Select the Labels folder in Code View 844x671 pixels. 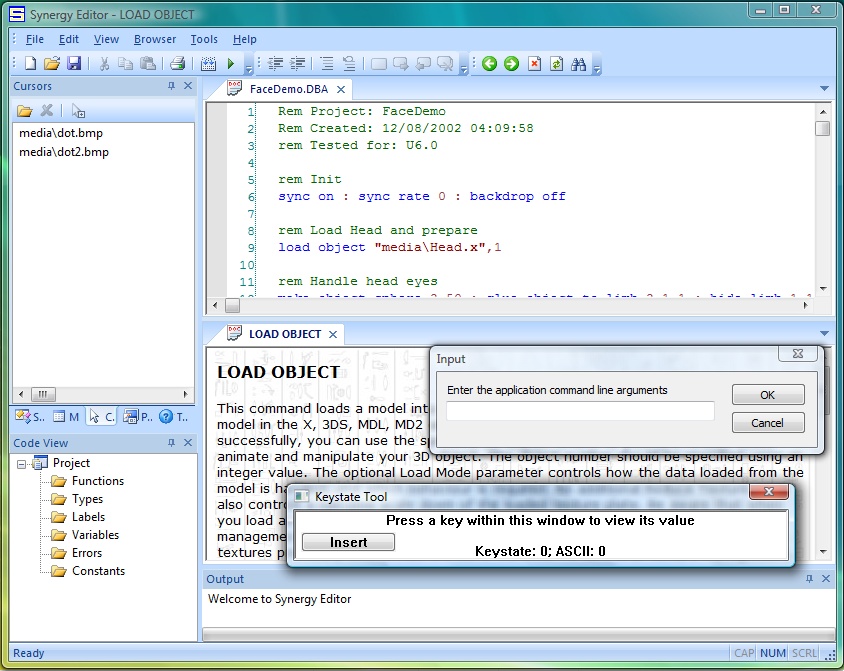88,517
